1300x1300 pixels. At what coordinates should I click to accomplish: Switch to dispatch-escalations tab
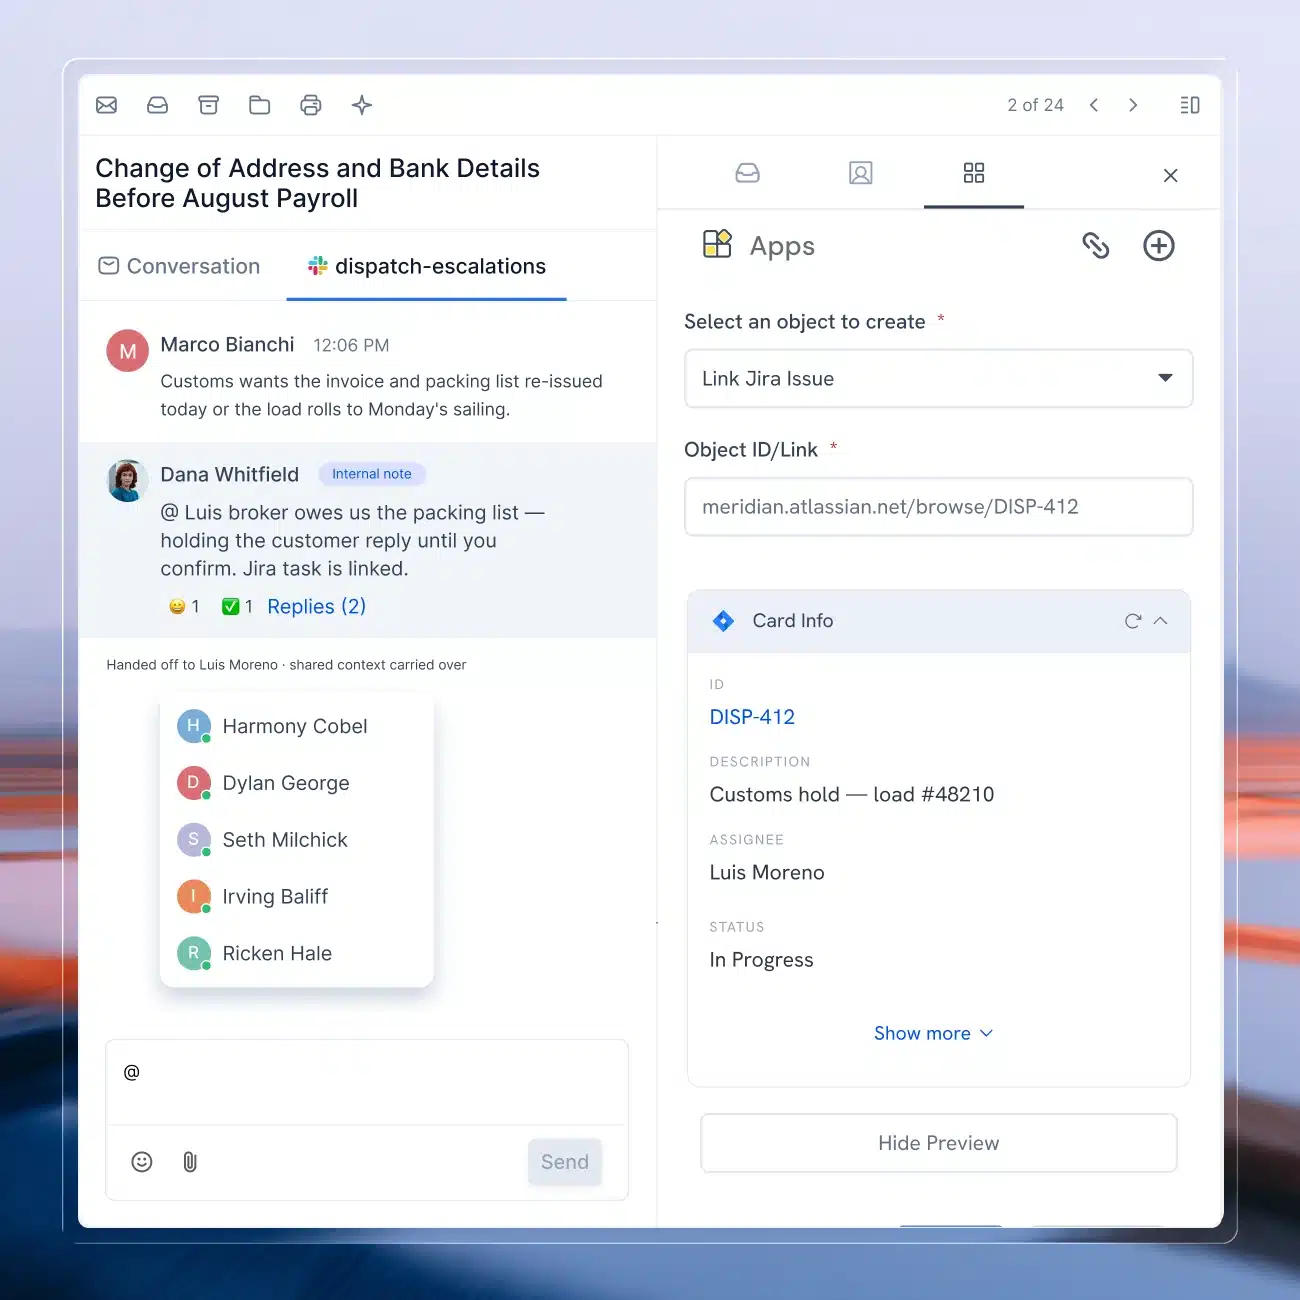tap(427, 266)
